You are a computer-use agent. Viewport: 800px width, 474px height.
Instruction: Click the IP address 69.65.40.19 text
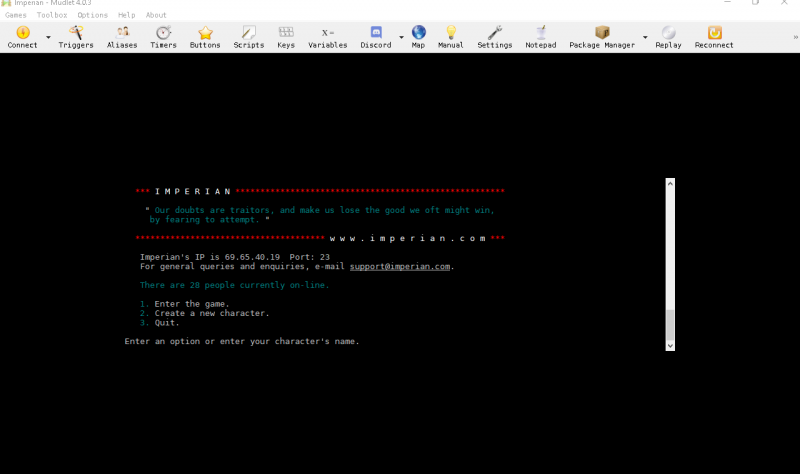point(252,257)
